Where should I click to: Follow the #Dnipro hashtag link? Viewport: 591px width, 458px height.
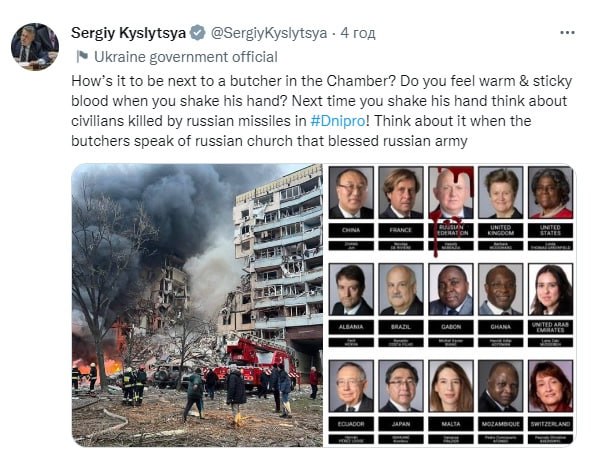(x=338, y=121)
